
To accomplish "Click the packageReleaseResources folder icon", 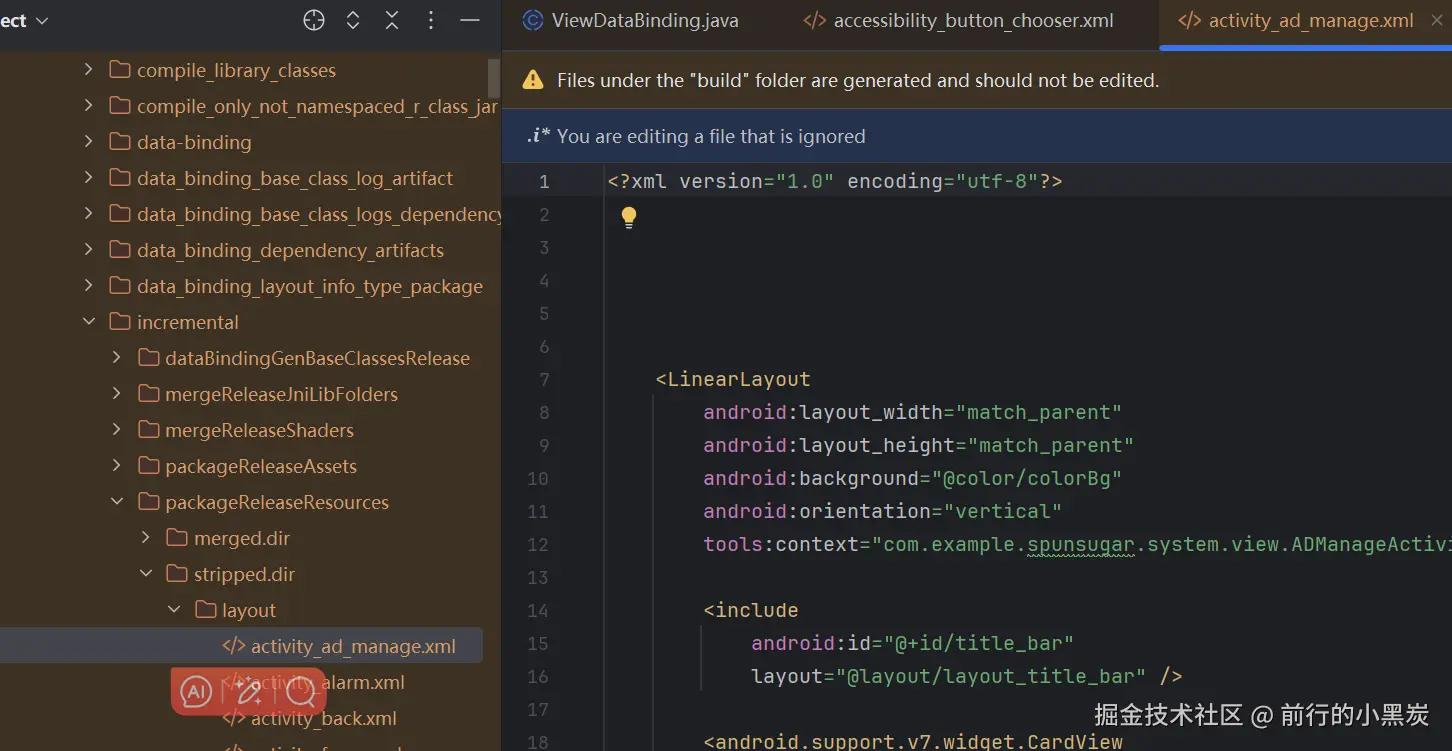I will [x=148, y=502].
